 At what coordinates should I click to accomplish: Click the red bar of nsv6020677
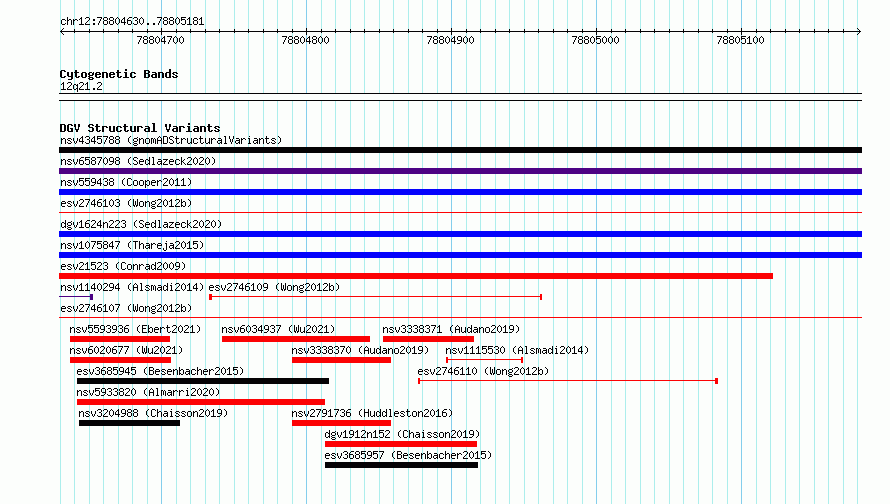click(x=120, y=360)
